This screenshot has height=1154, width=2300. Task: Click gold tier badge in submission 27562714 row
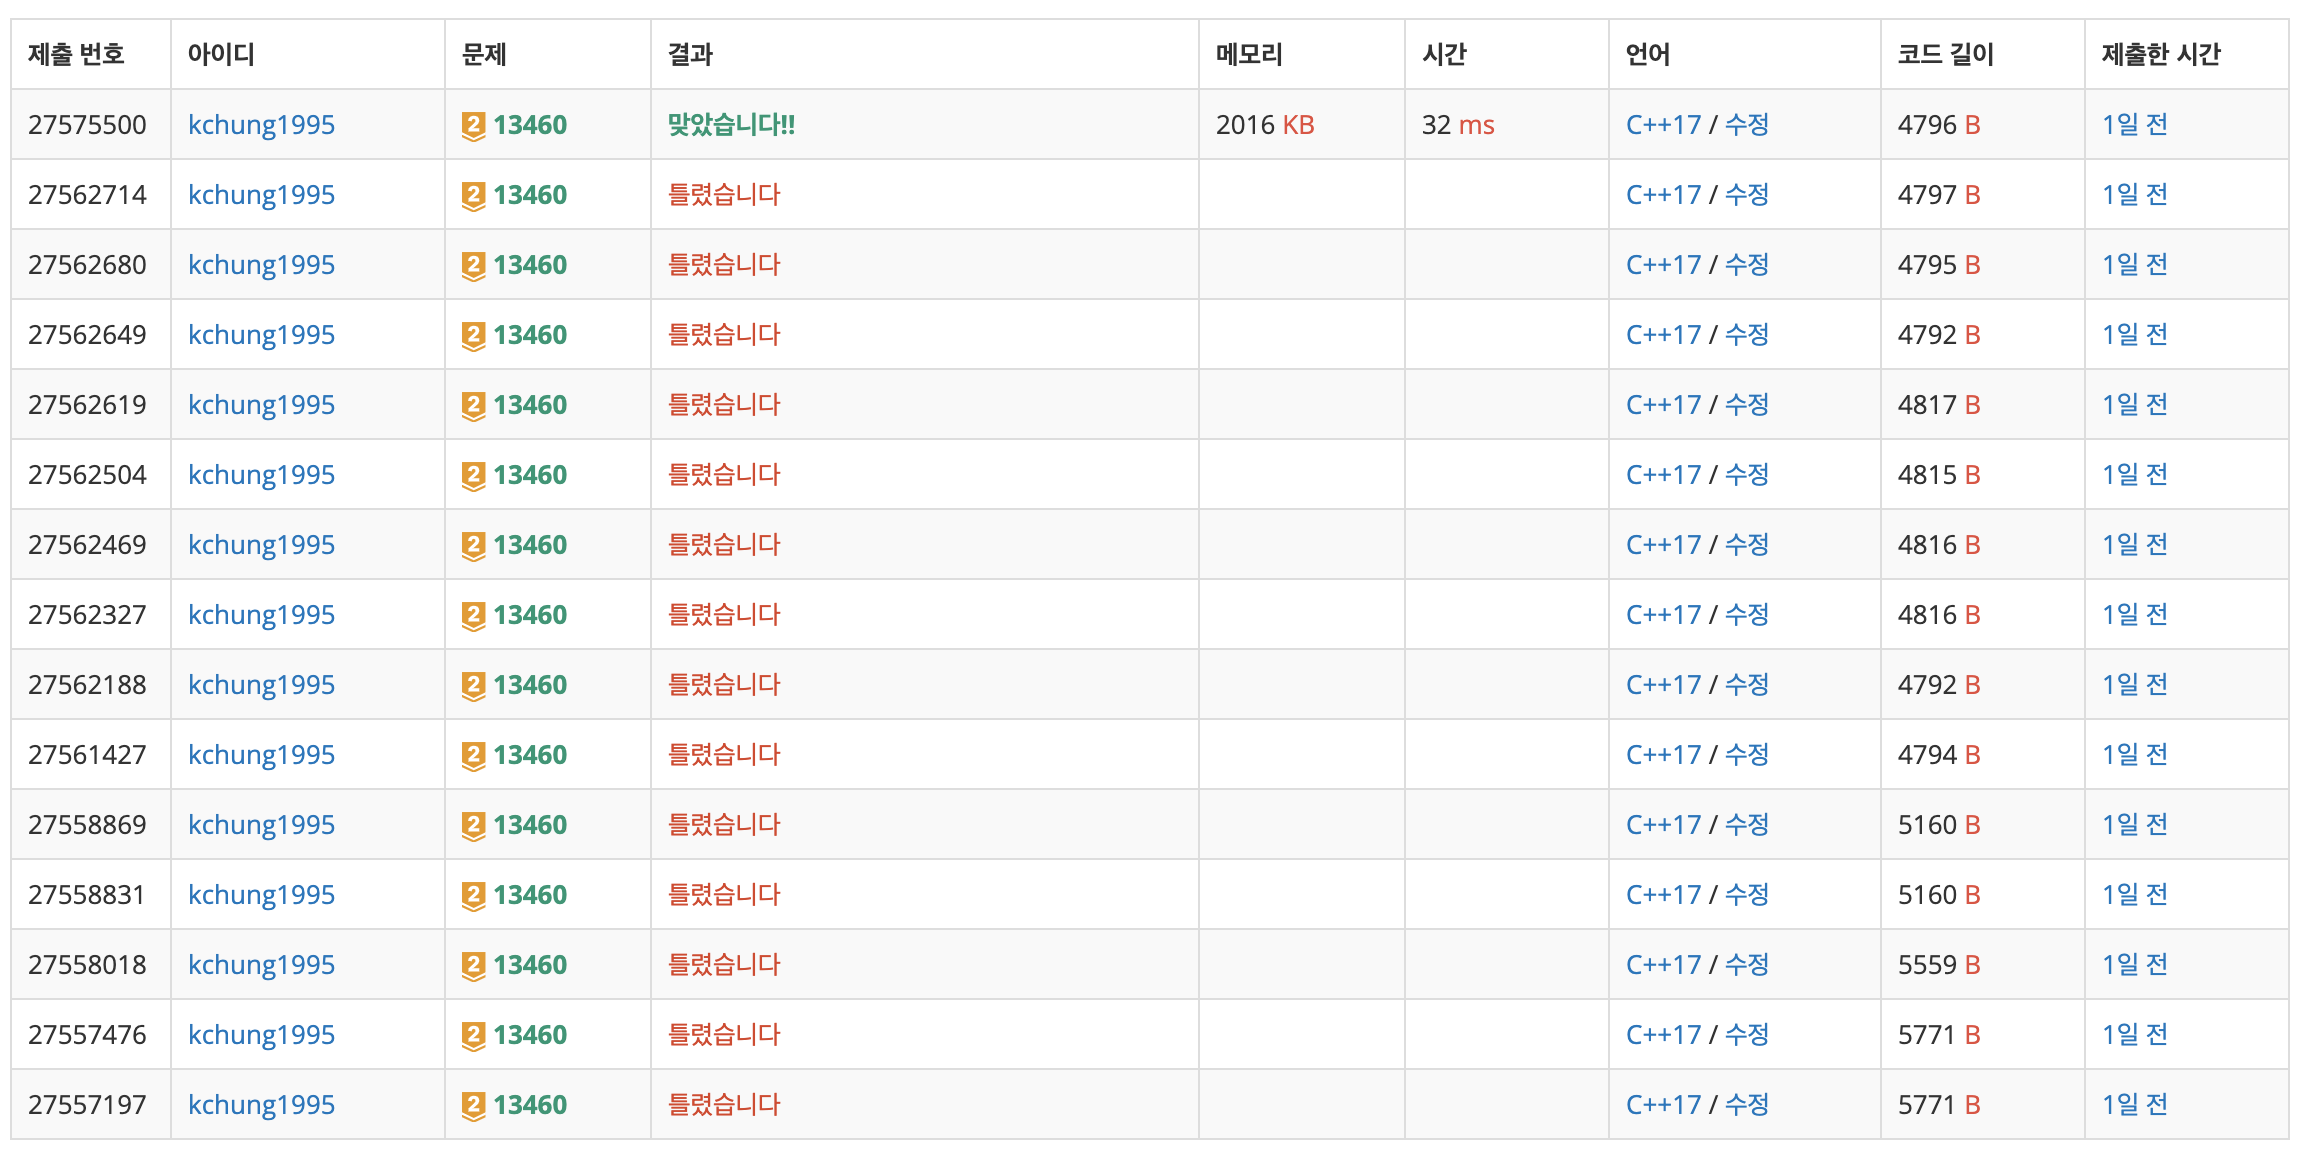[x=473, y=196]
